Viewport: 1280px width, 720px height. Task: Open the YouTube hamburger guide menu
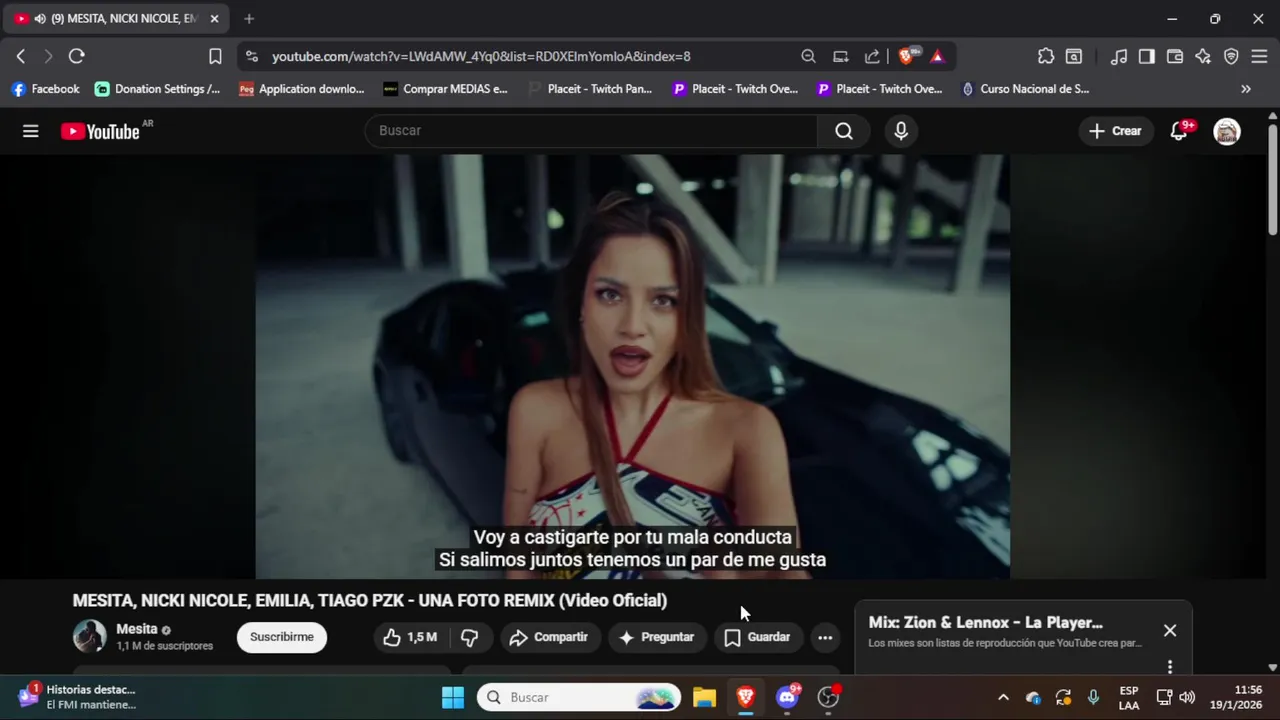tap(31, 131)
